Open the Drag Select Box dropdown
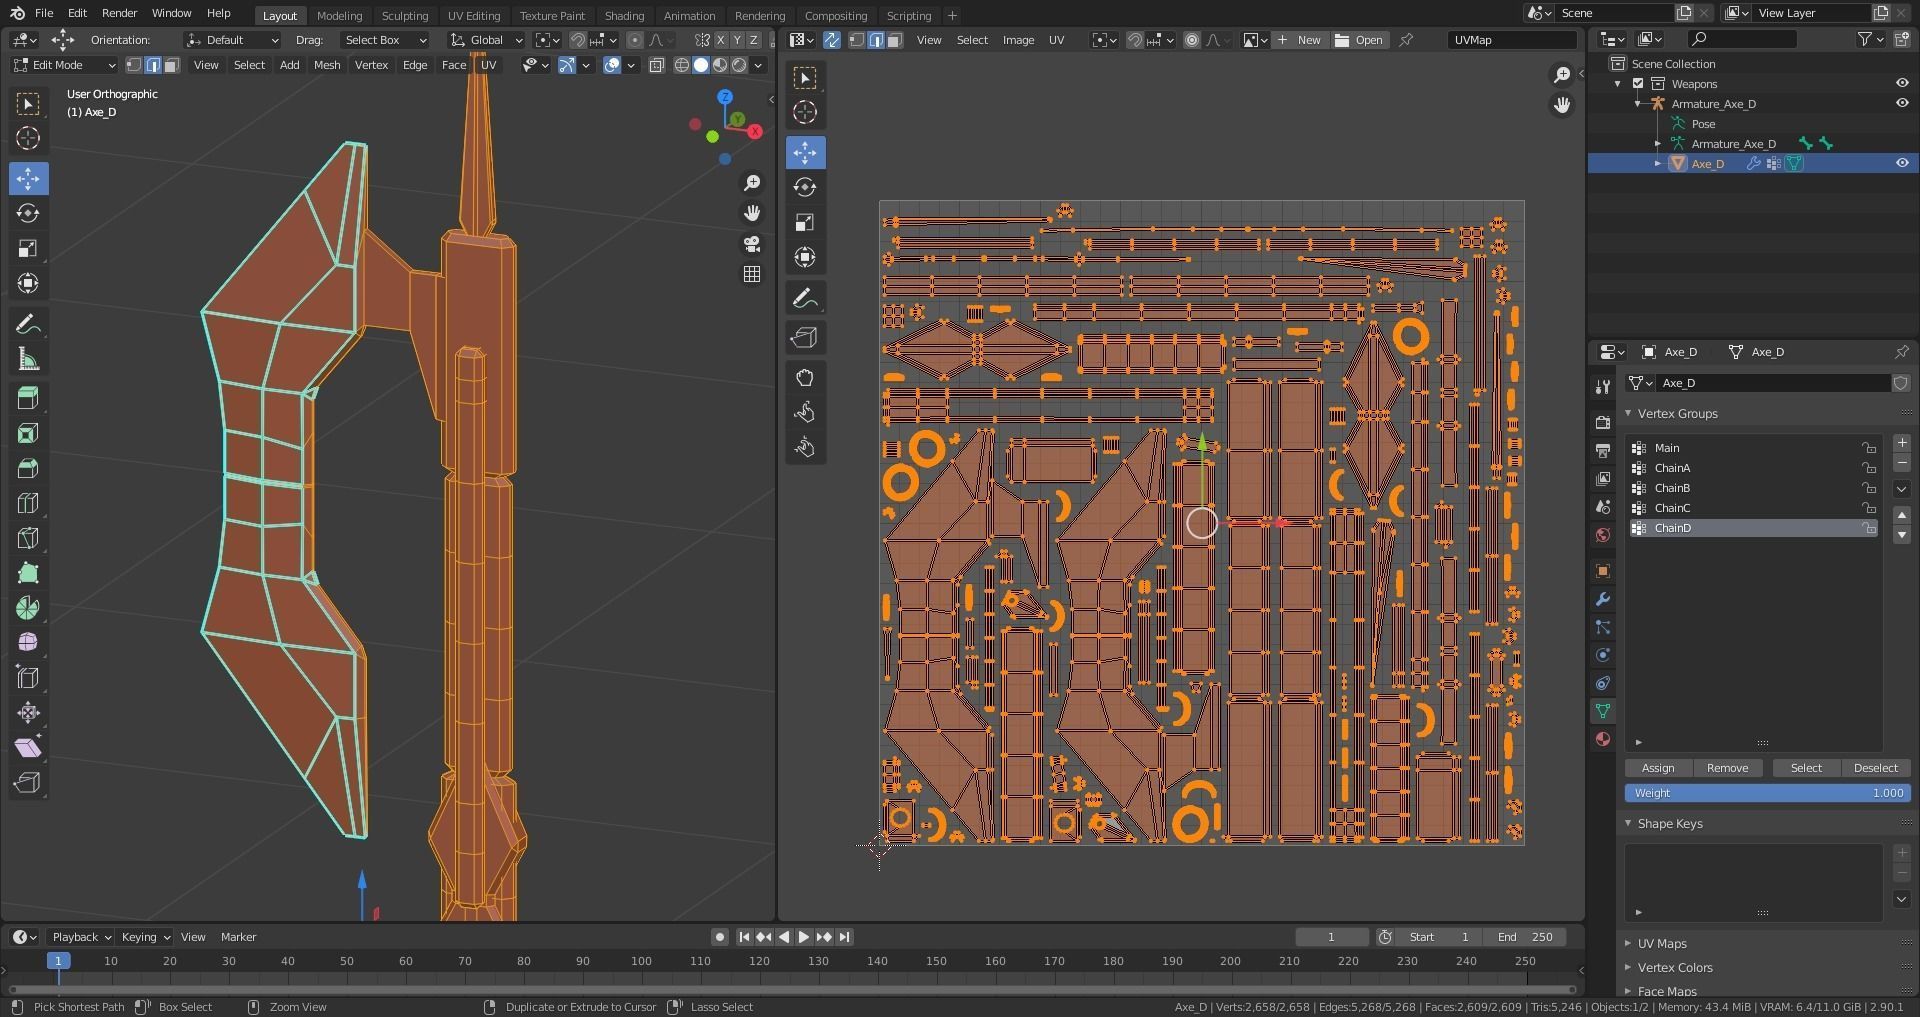This screenshot has height=1017, width=1920. tap(385, 40)
